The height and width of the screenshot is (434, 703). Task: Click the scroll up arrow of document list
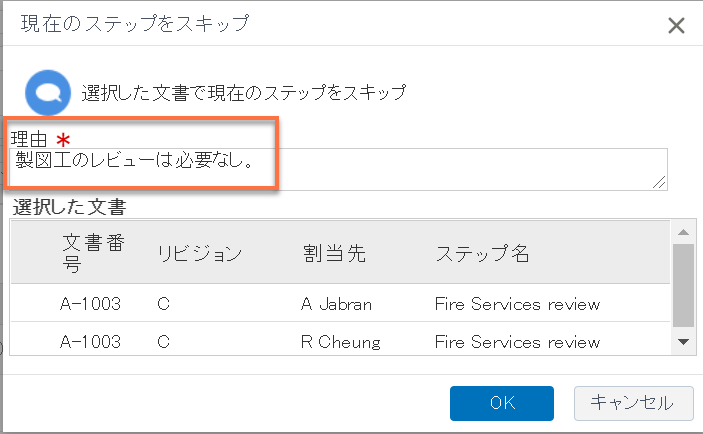(683, 232)
